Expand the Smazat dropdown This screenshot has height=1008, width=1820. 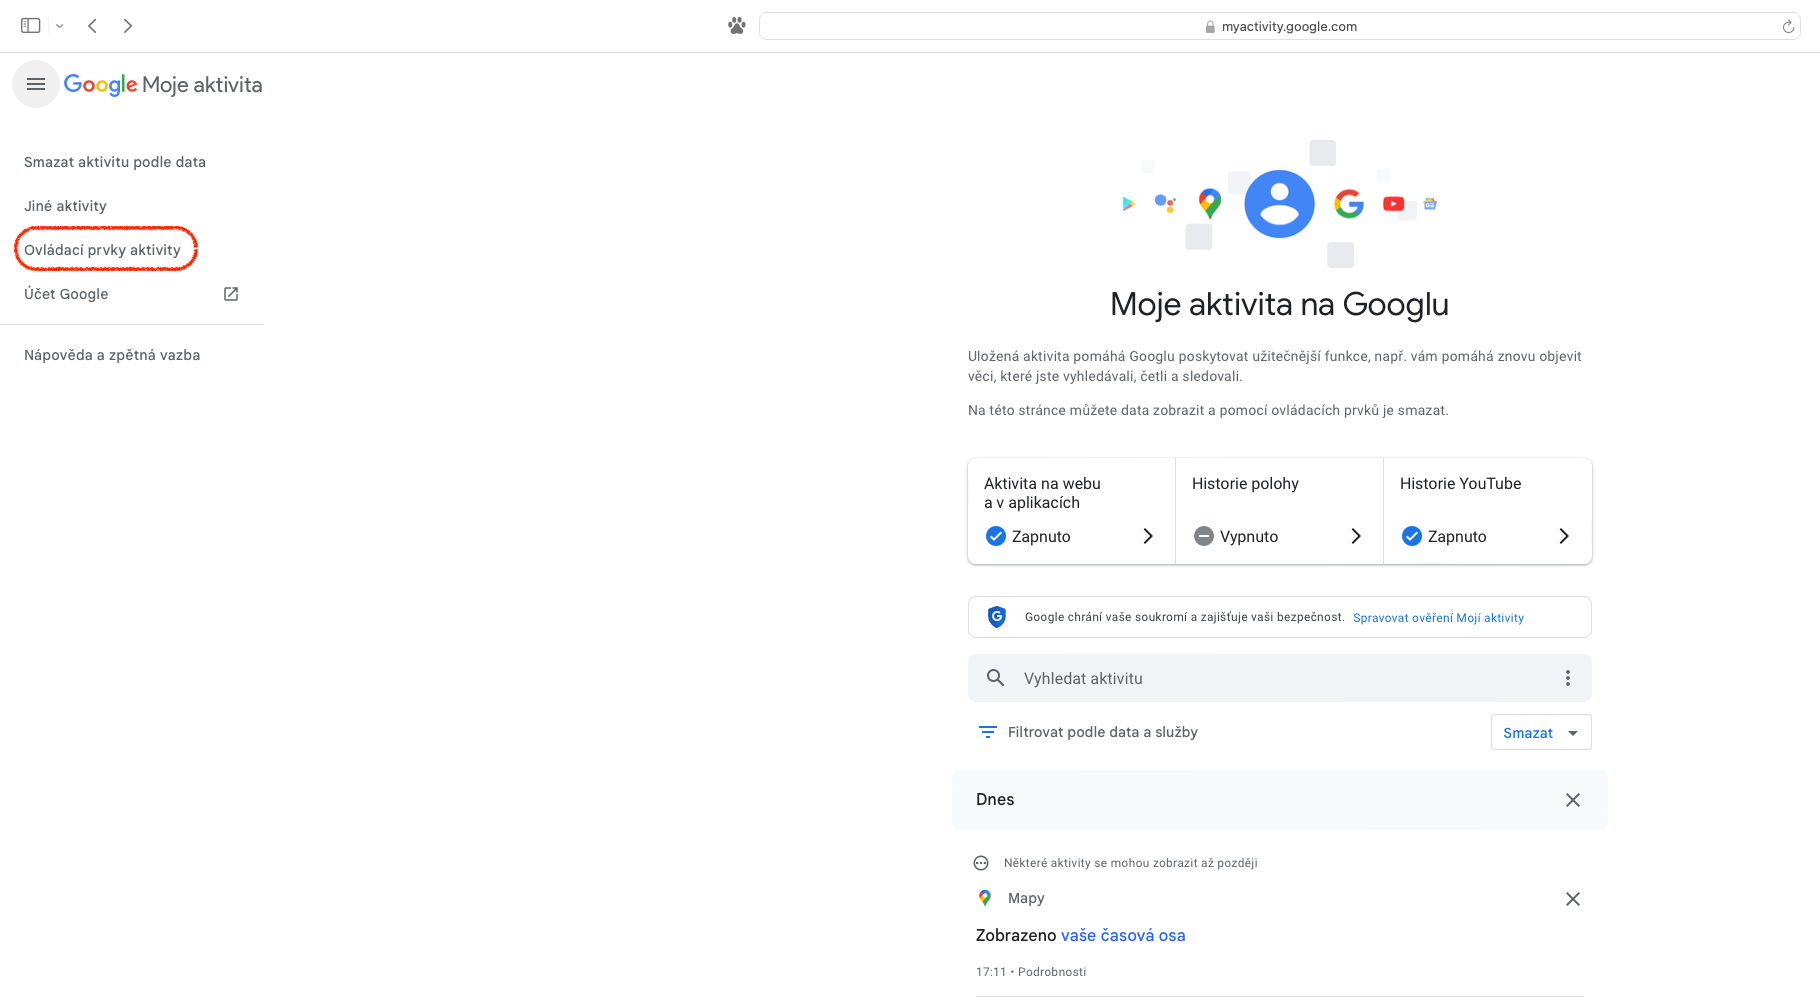pos(1573,733)
